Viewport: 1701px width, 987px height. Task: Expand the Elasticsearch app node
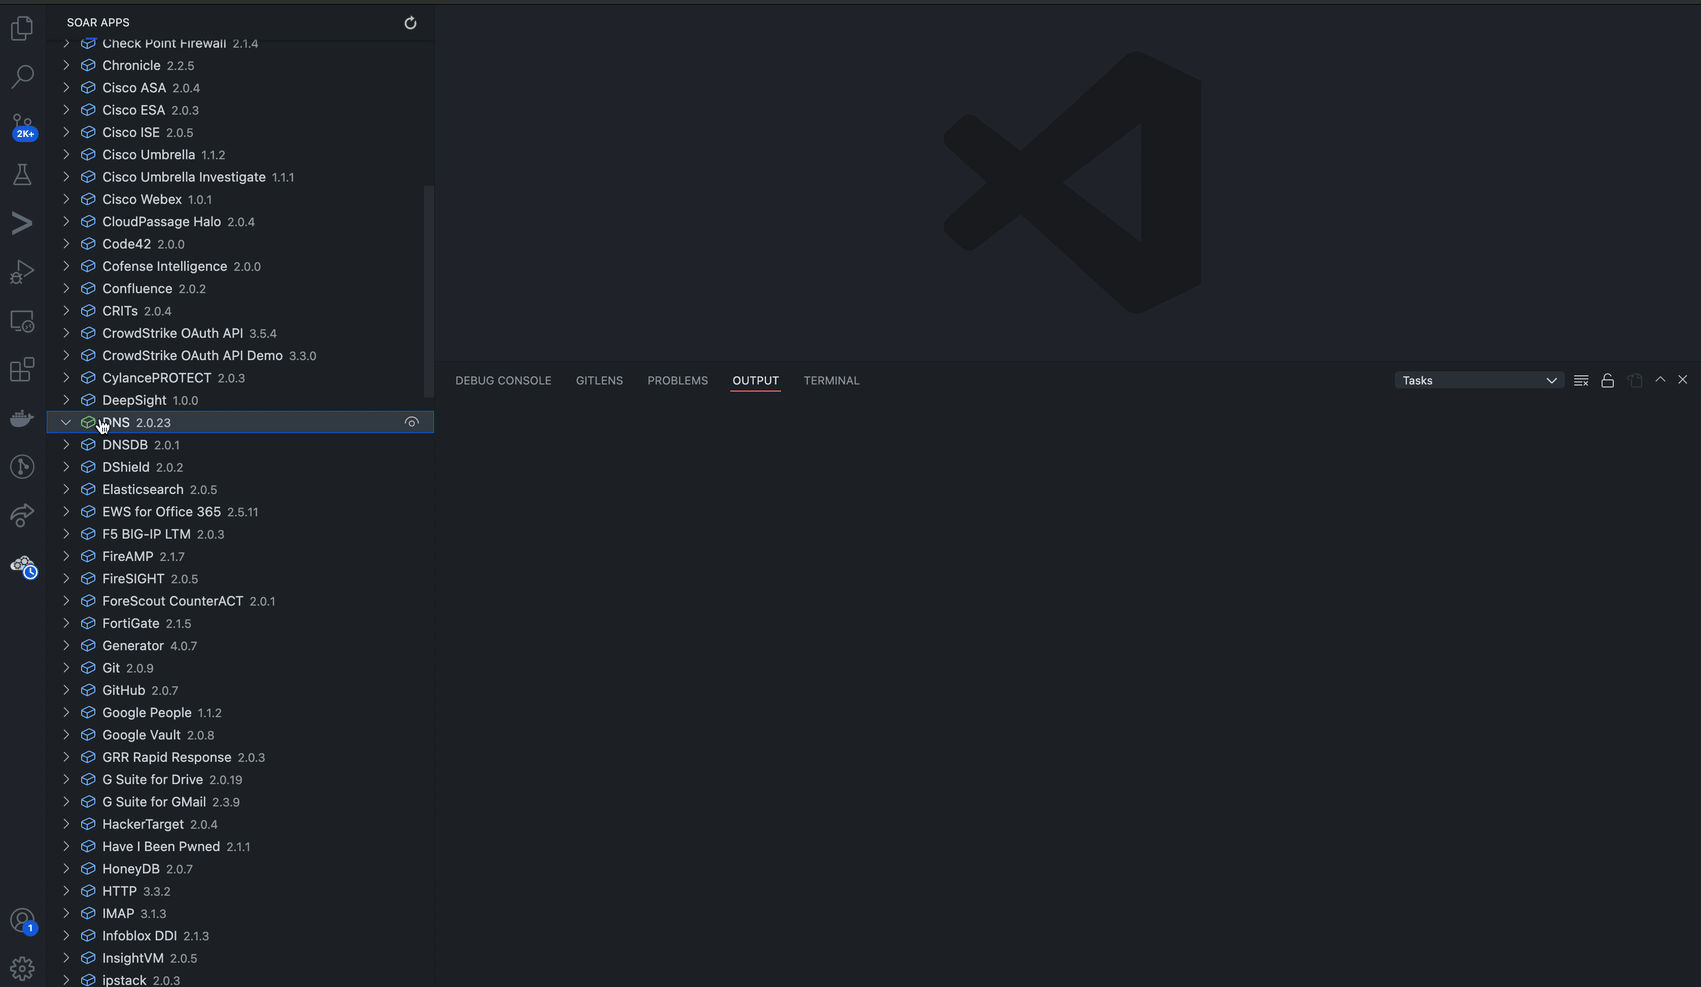click(66, 489)
